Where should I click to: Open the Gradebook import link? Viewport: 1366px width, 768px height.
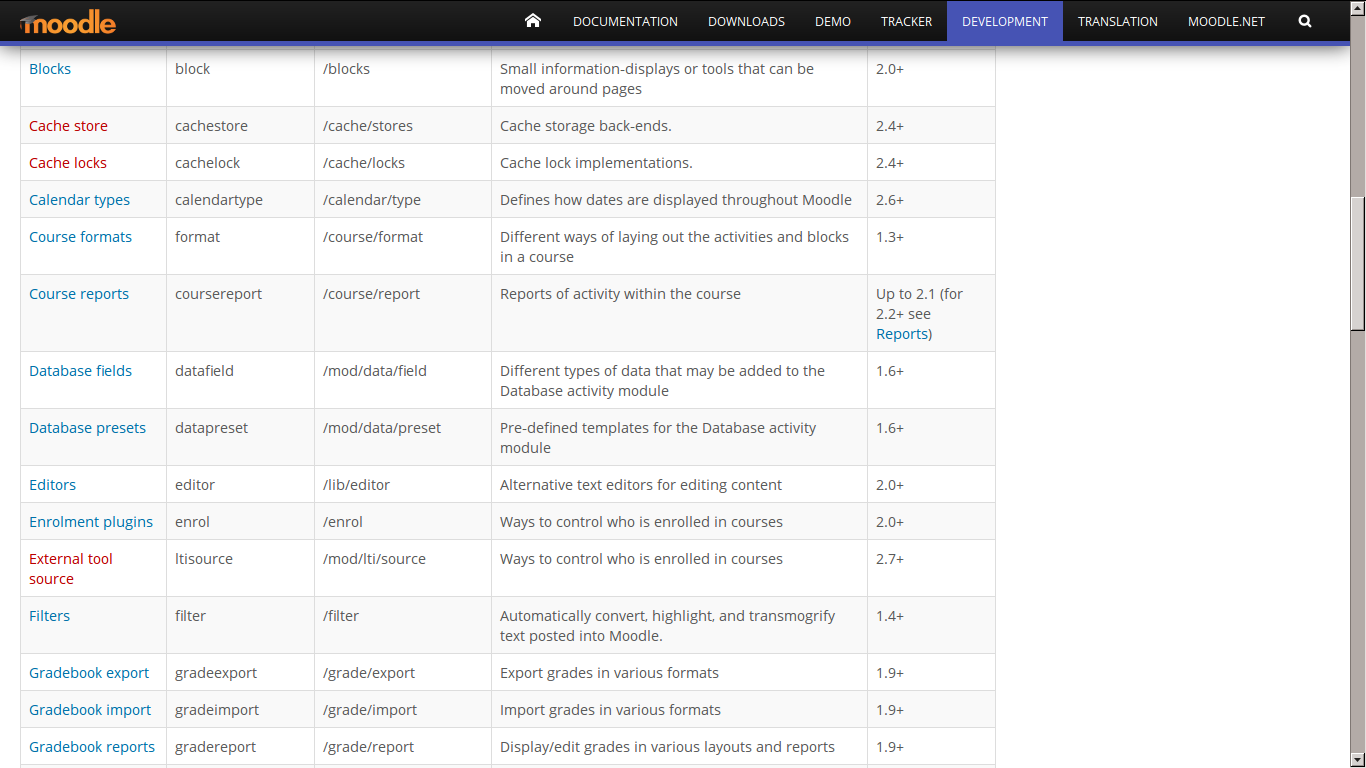(x=90, y=710)
